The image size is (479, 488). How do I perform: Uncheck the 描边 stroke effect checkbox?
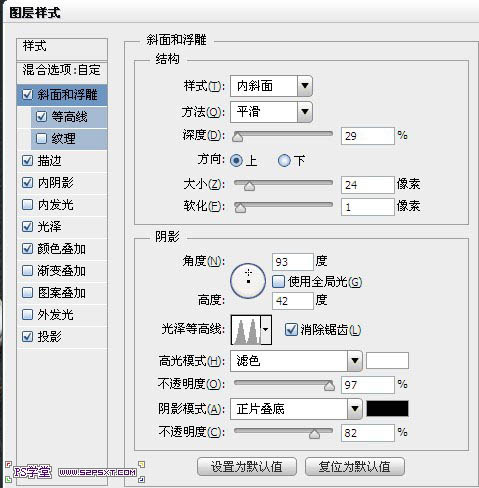[x=27, y=161]
